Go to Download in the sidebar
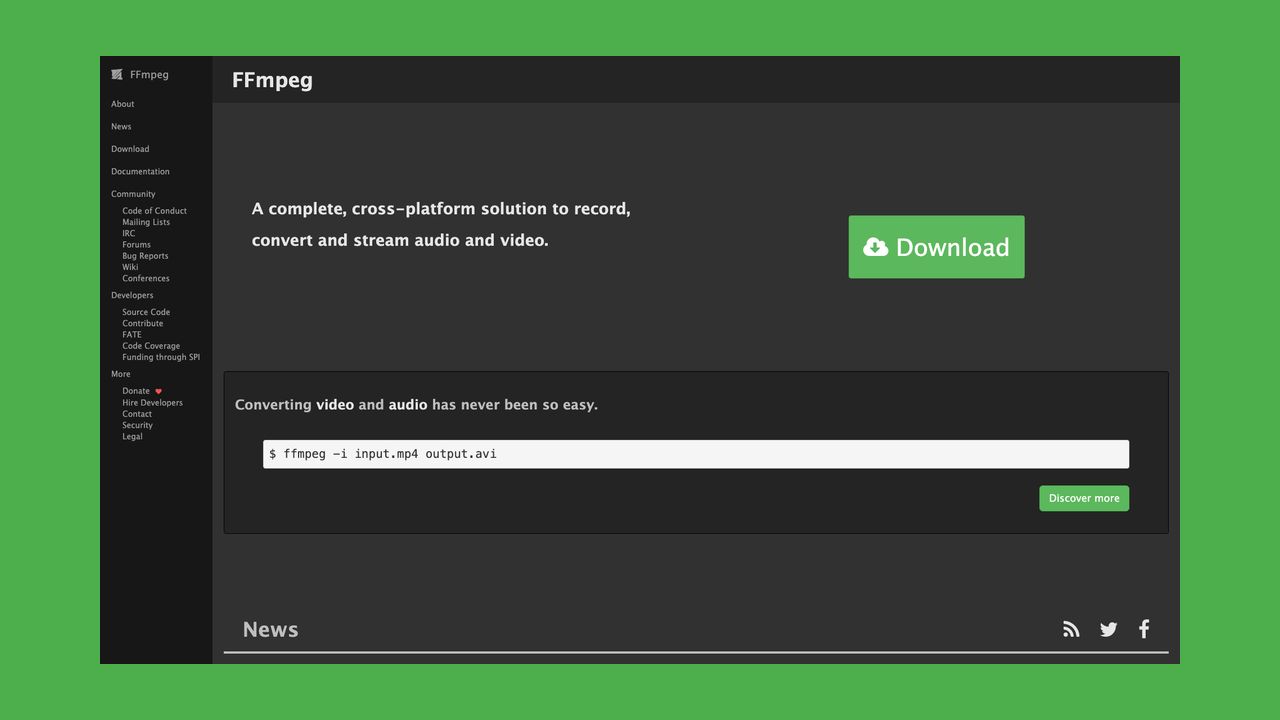Viewport: 1280px width, 720px height. click(130, 149)
